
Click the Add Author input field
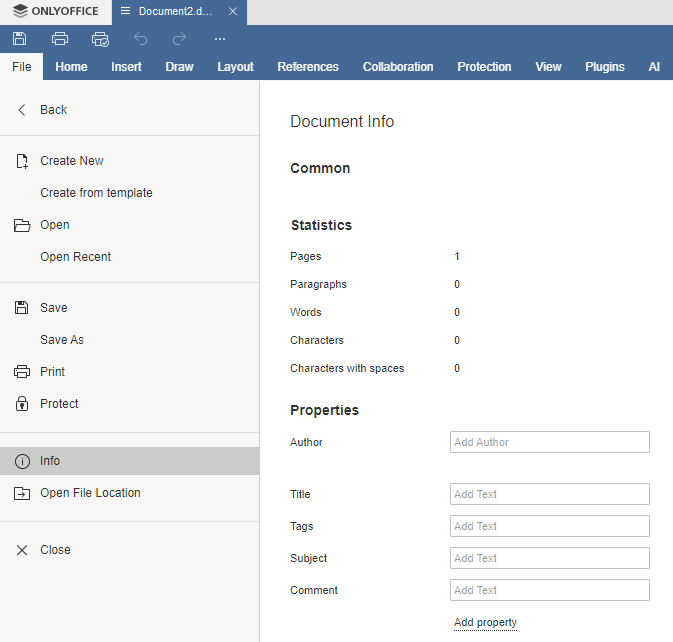(549, 442)
